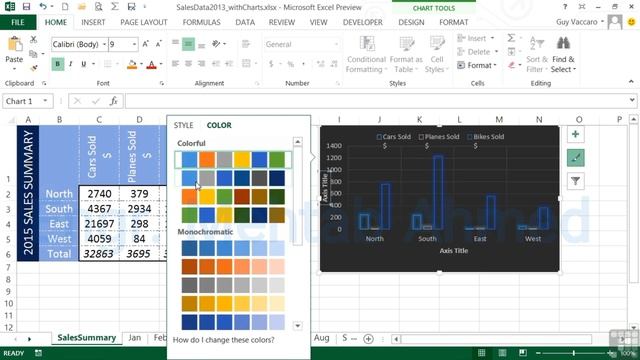Screen dimensions: 640x360
Task: Toggle Center alignment button
Action: point(188,64)
